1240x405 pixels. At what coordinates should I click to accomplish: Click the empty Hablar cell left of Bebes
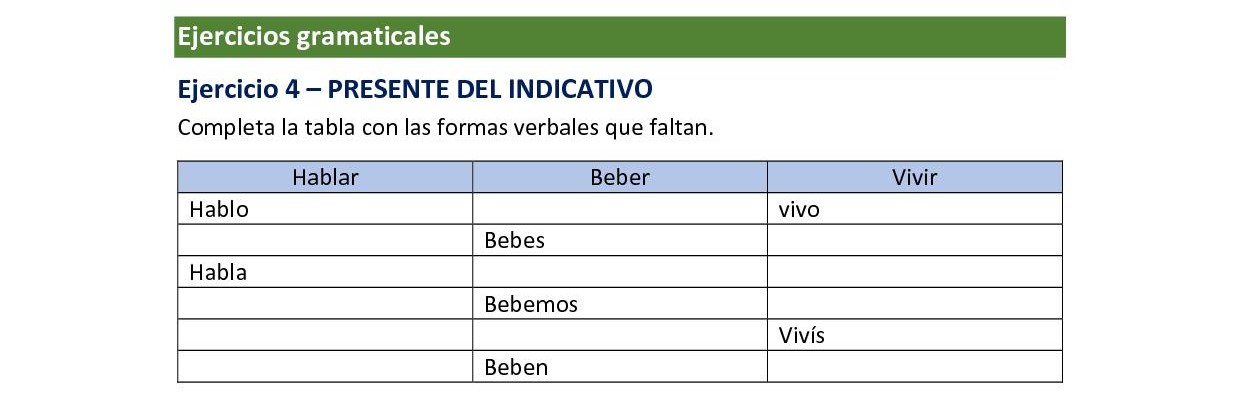(325, 241)
